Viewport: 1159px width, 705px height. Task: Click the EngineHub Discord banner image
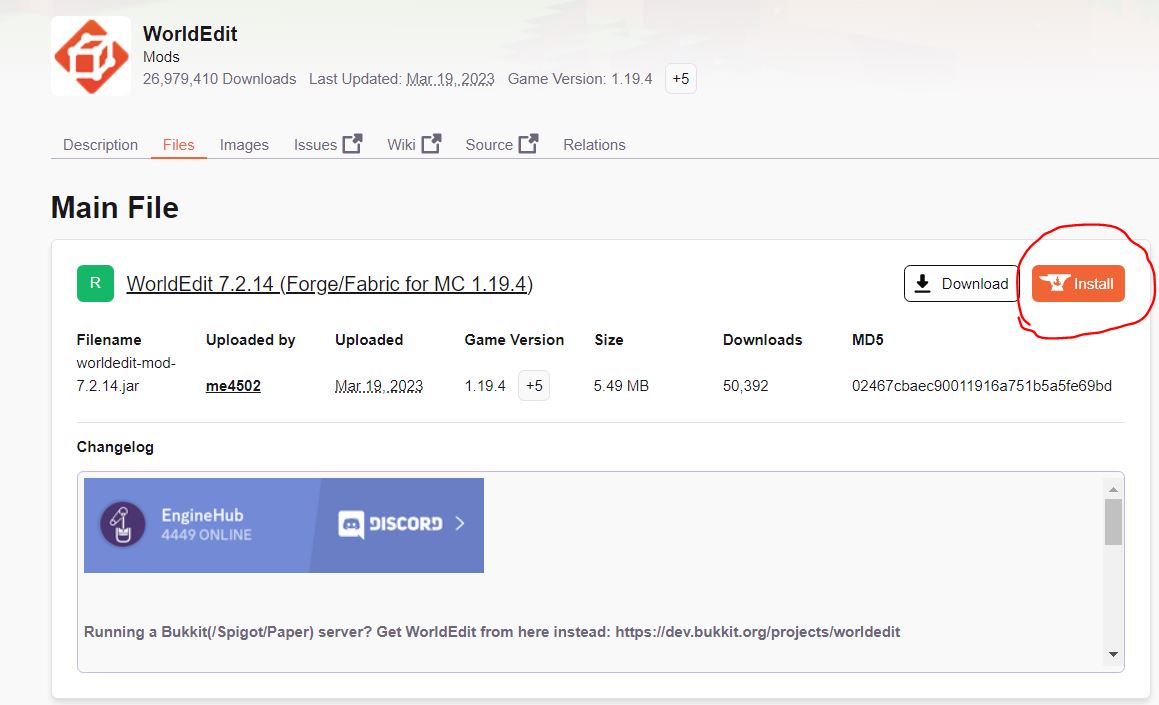284,525
